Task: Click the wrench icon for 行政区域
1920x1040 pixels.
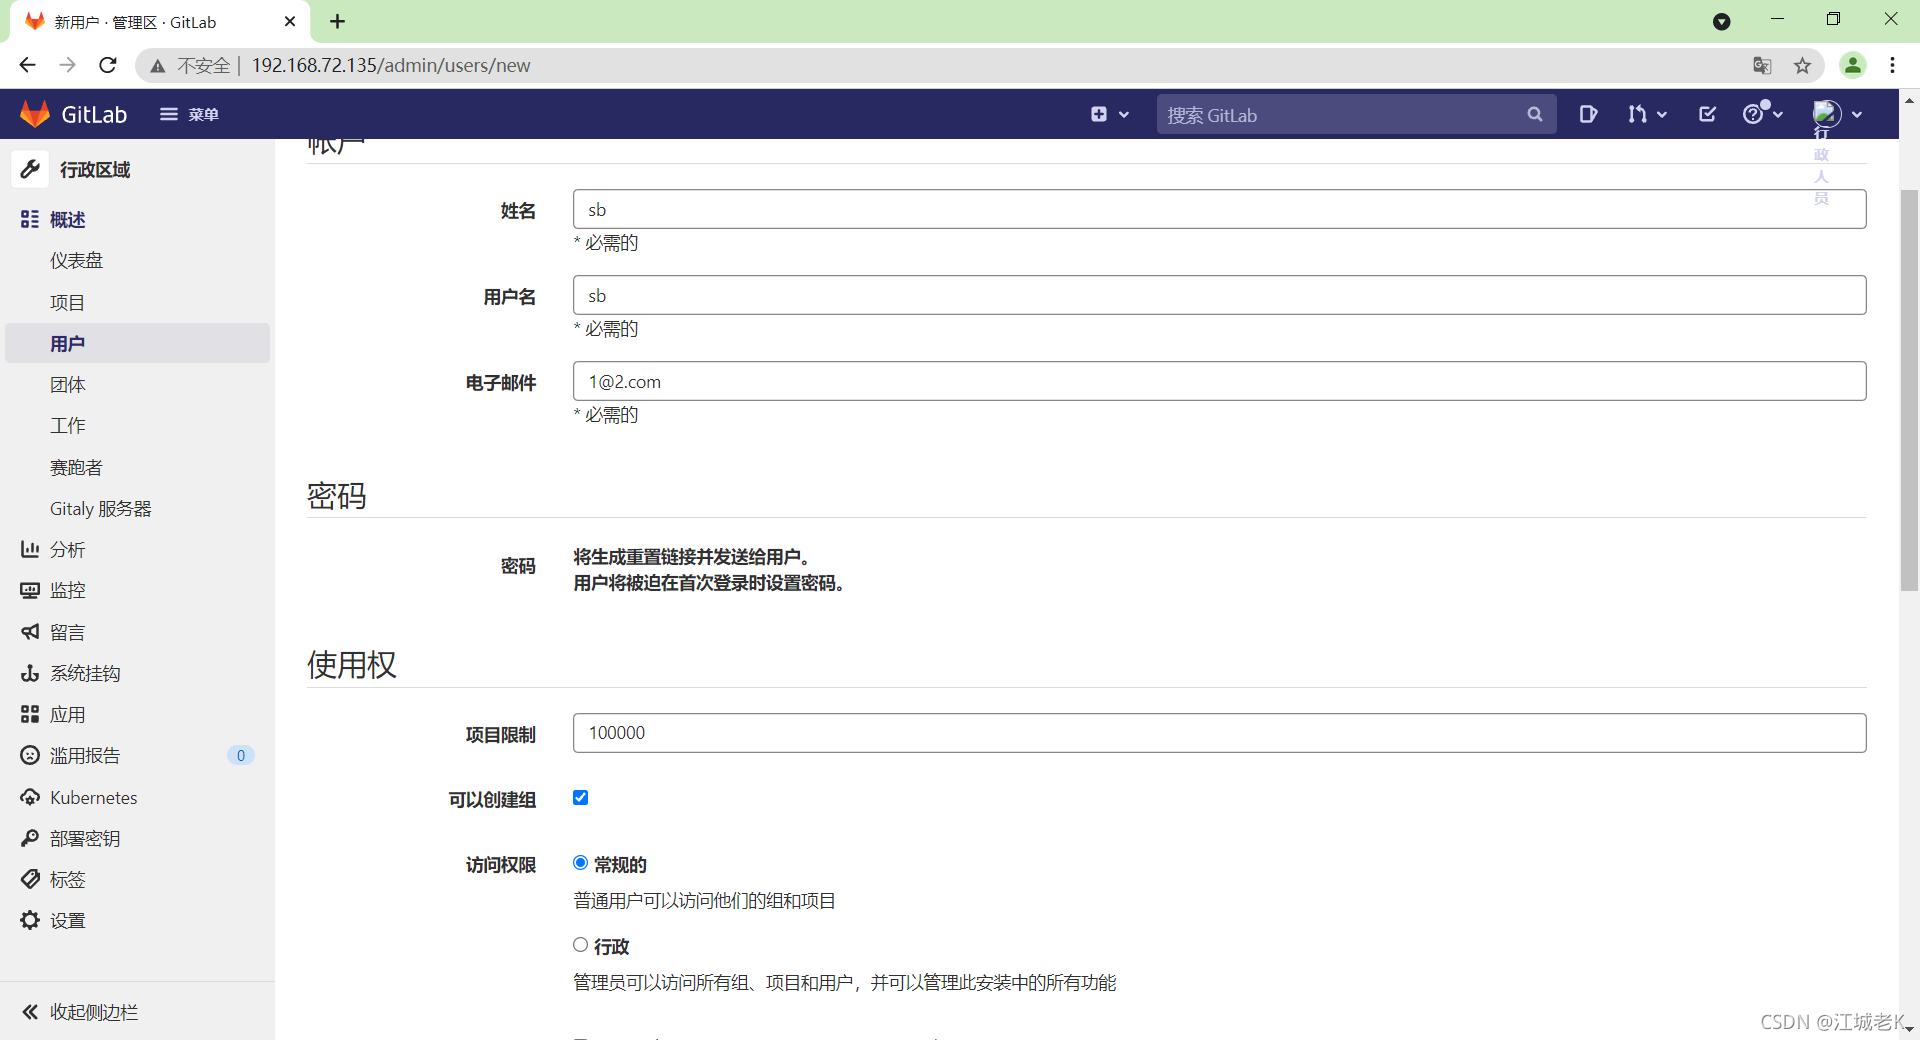Action: 30,169
